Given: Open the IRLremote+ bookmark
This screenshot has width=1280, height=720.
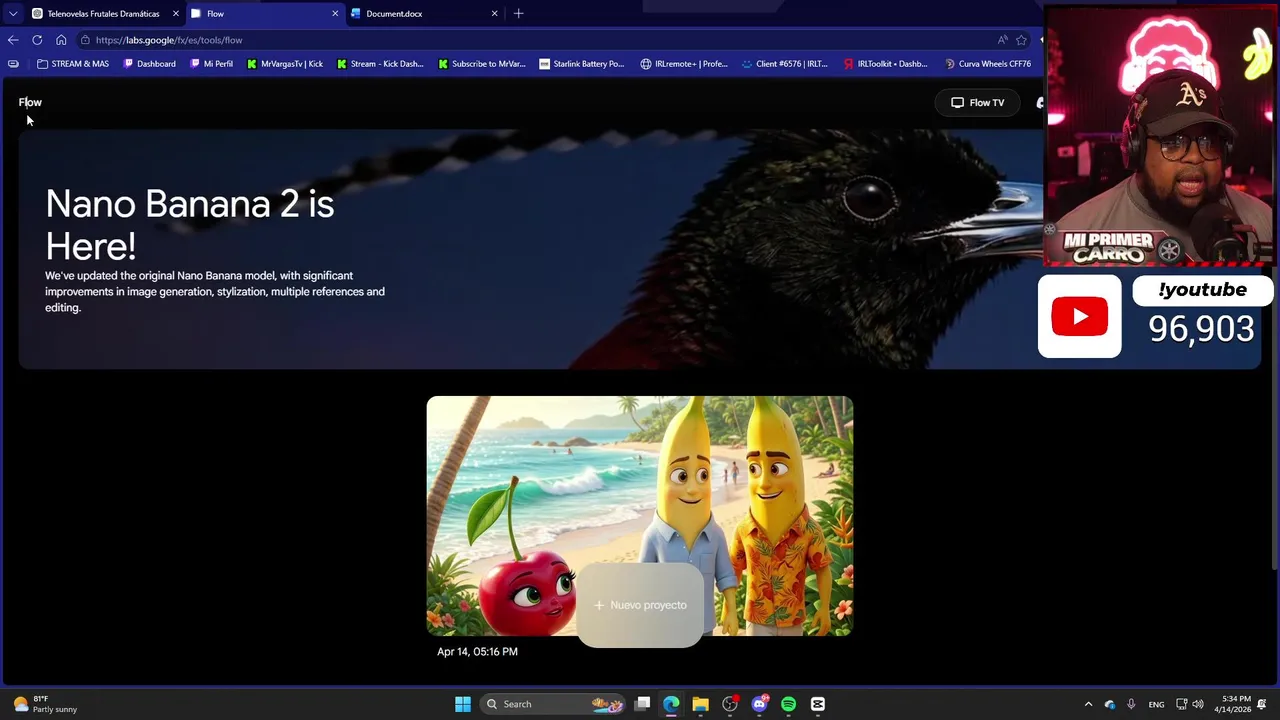Looking at the screenshot, I should (684, 64).
